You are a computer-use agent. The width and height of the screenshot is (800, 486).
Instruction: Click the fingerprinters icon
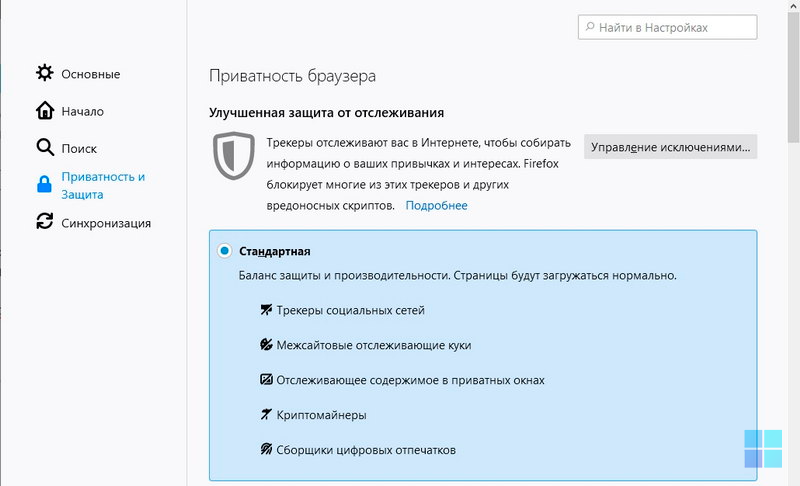click(266, 450)
